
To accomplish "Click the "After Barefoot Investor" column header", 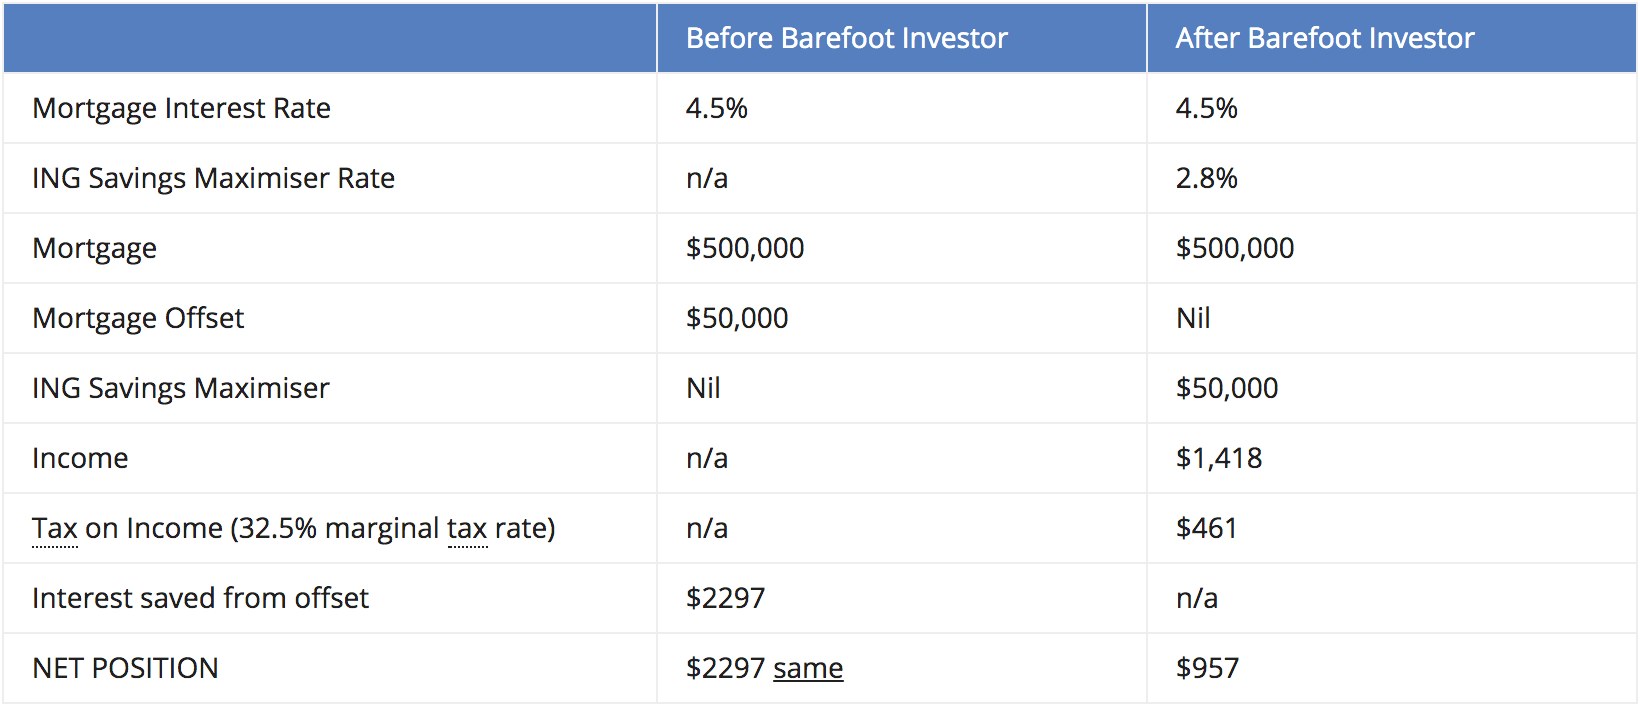I will tap(1324, 38).
